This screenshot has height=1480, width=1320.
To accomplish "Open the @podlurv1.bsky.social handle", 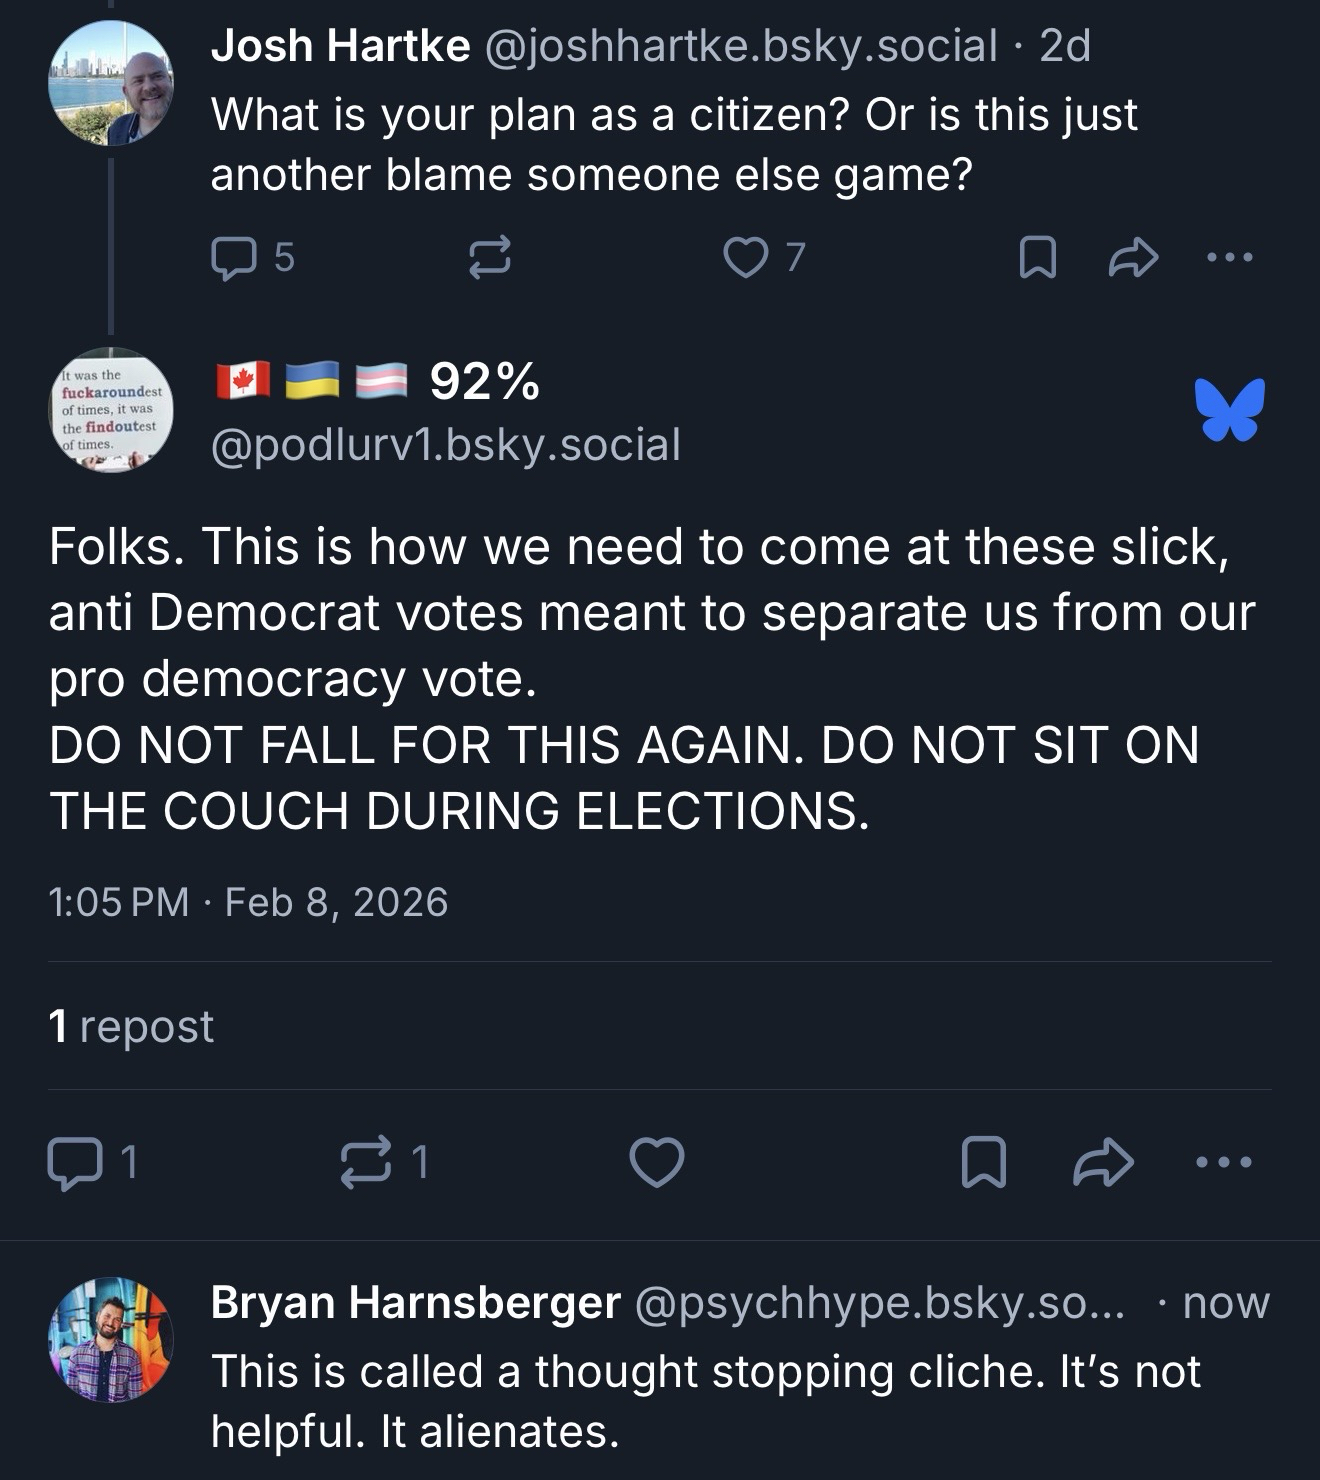I will pos(446,445).
